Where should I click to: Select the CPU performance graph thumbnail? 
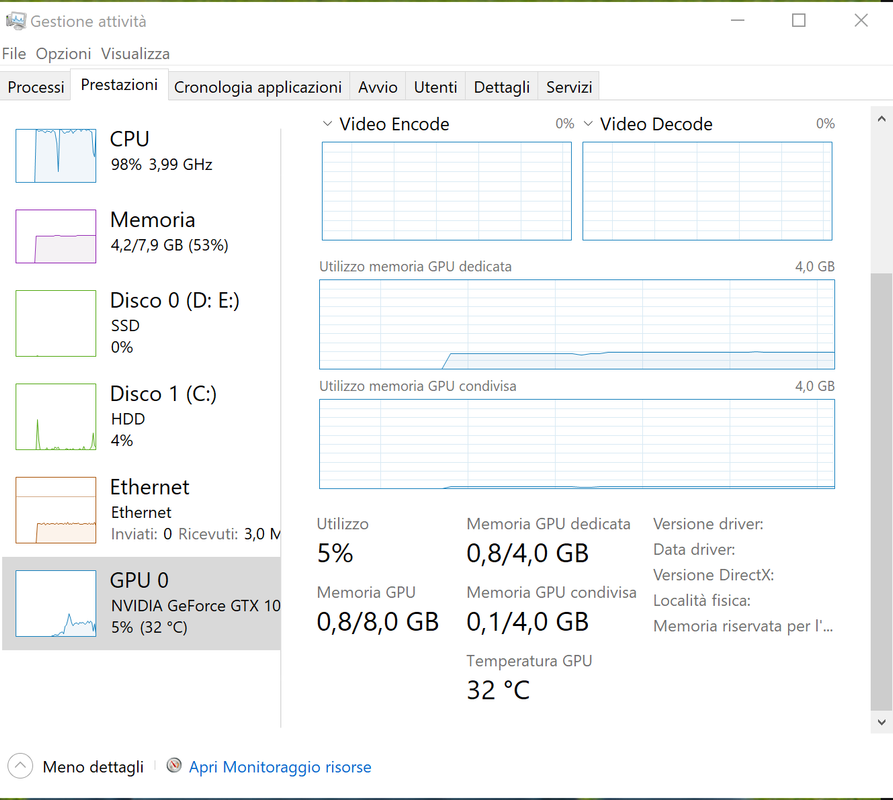tap(56, 155)
